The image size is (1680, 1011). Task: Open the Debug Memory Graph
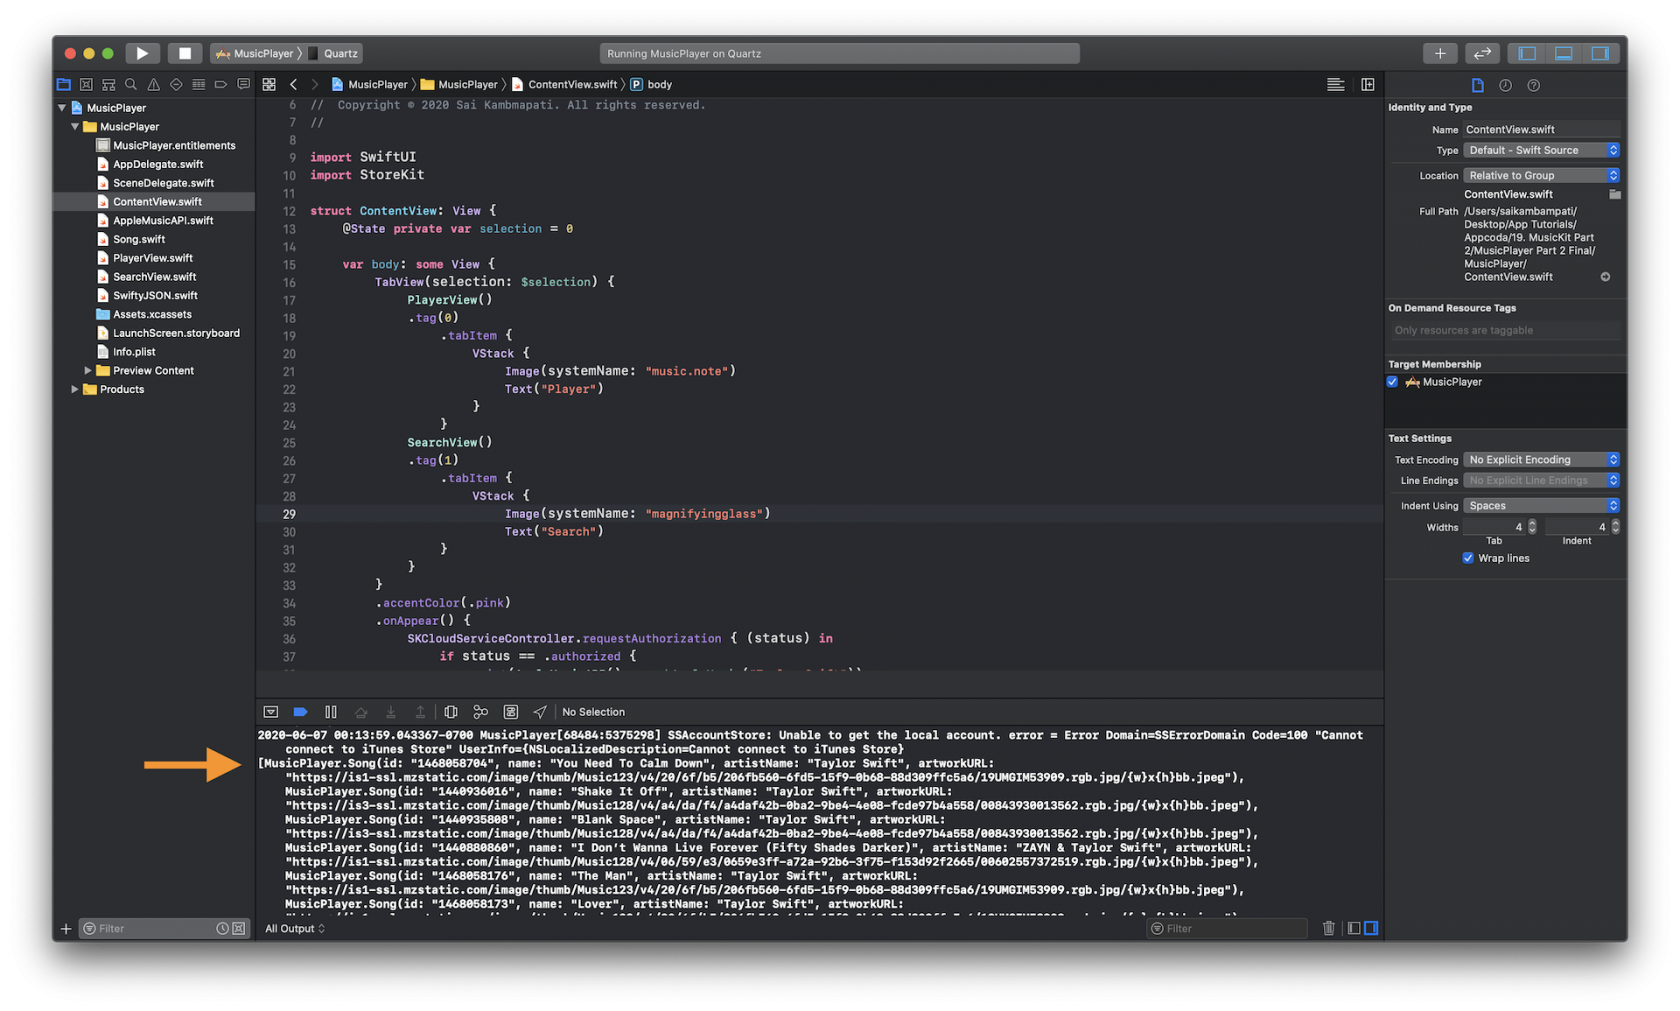coord(481,711)
